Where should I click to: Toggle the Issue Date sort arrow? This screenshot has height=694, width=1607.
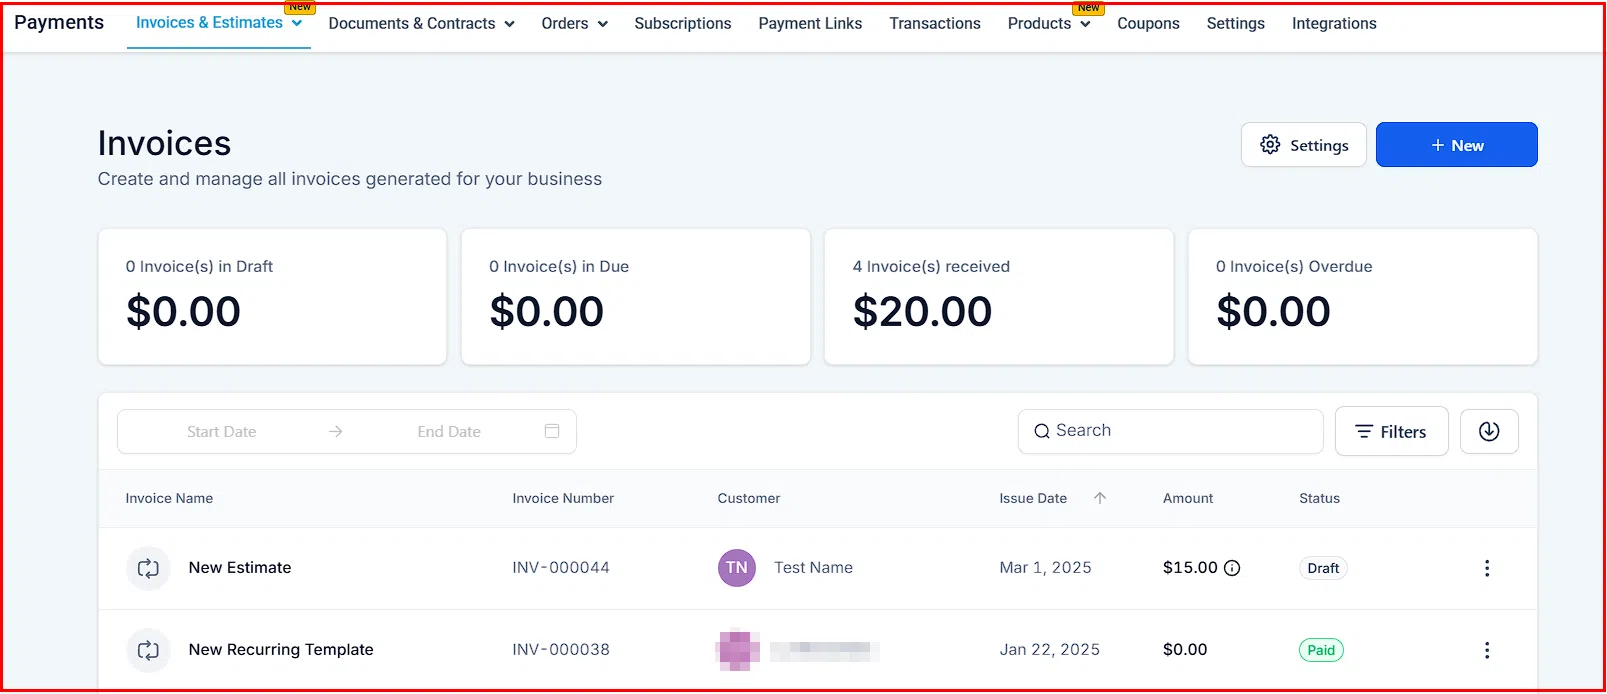(x=1100, y=498)
